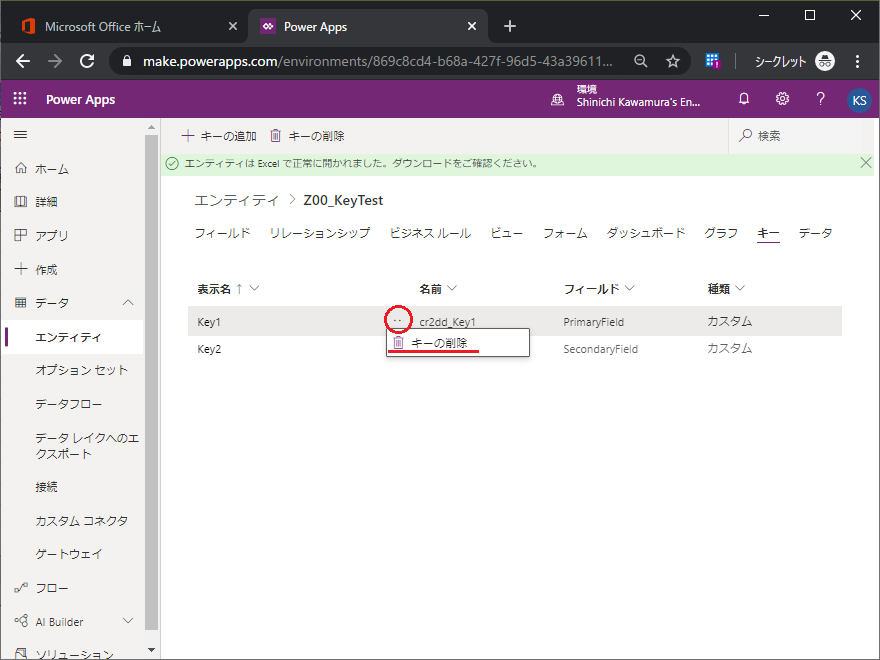Switch to the ビジネス ルール tab
The width and height of the screenshot is (880, 660).
pos(430,233)
